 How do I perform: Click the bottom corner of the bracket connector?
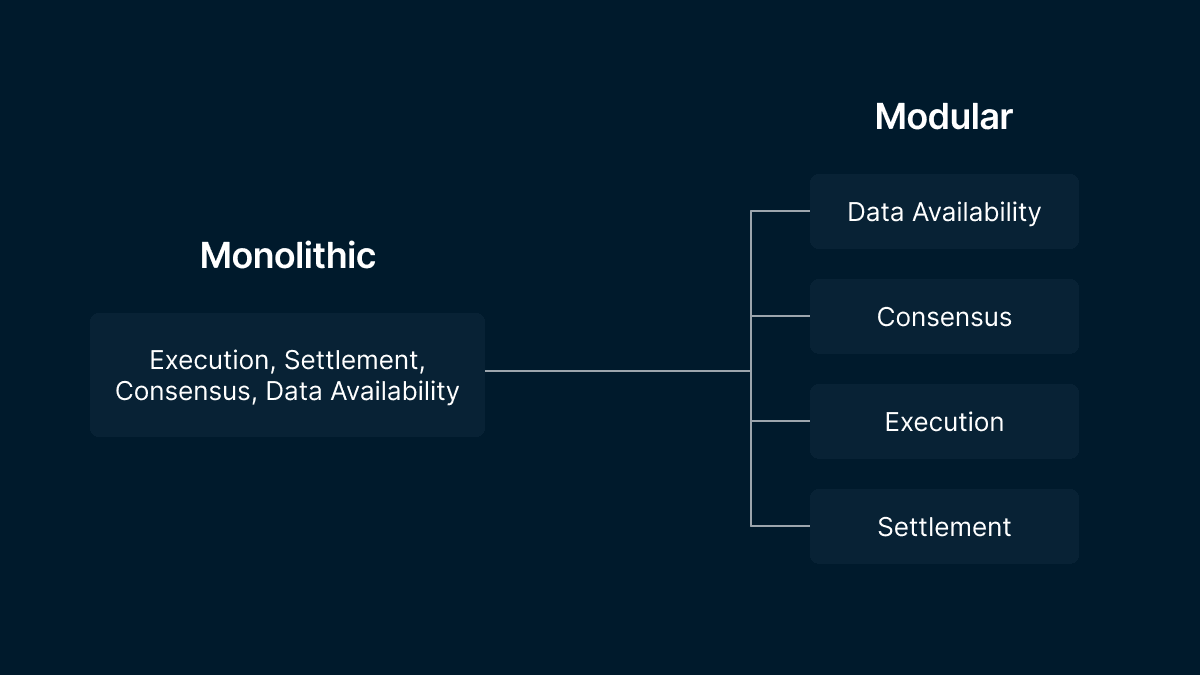(751, 526)
